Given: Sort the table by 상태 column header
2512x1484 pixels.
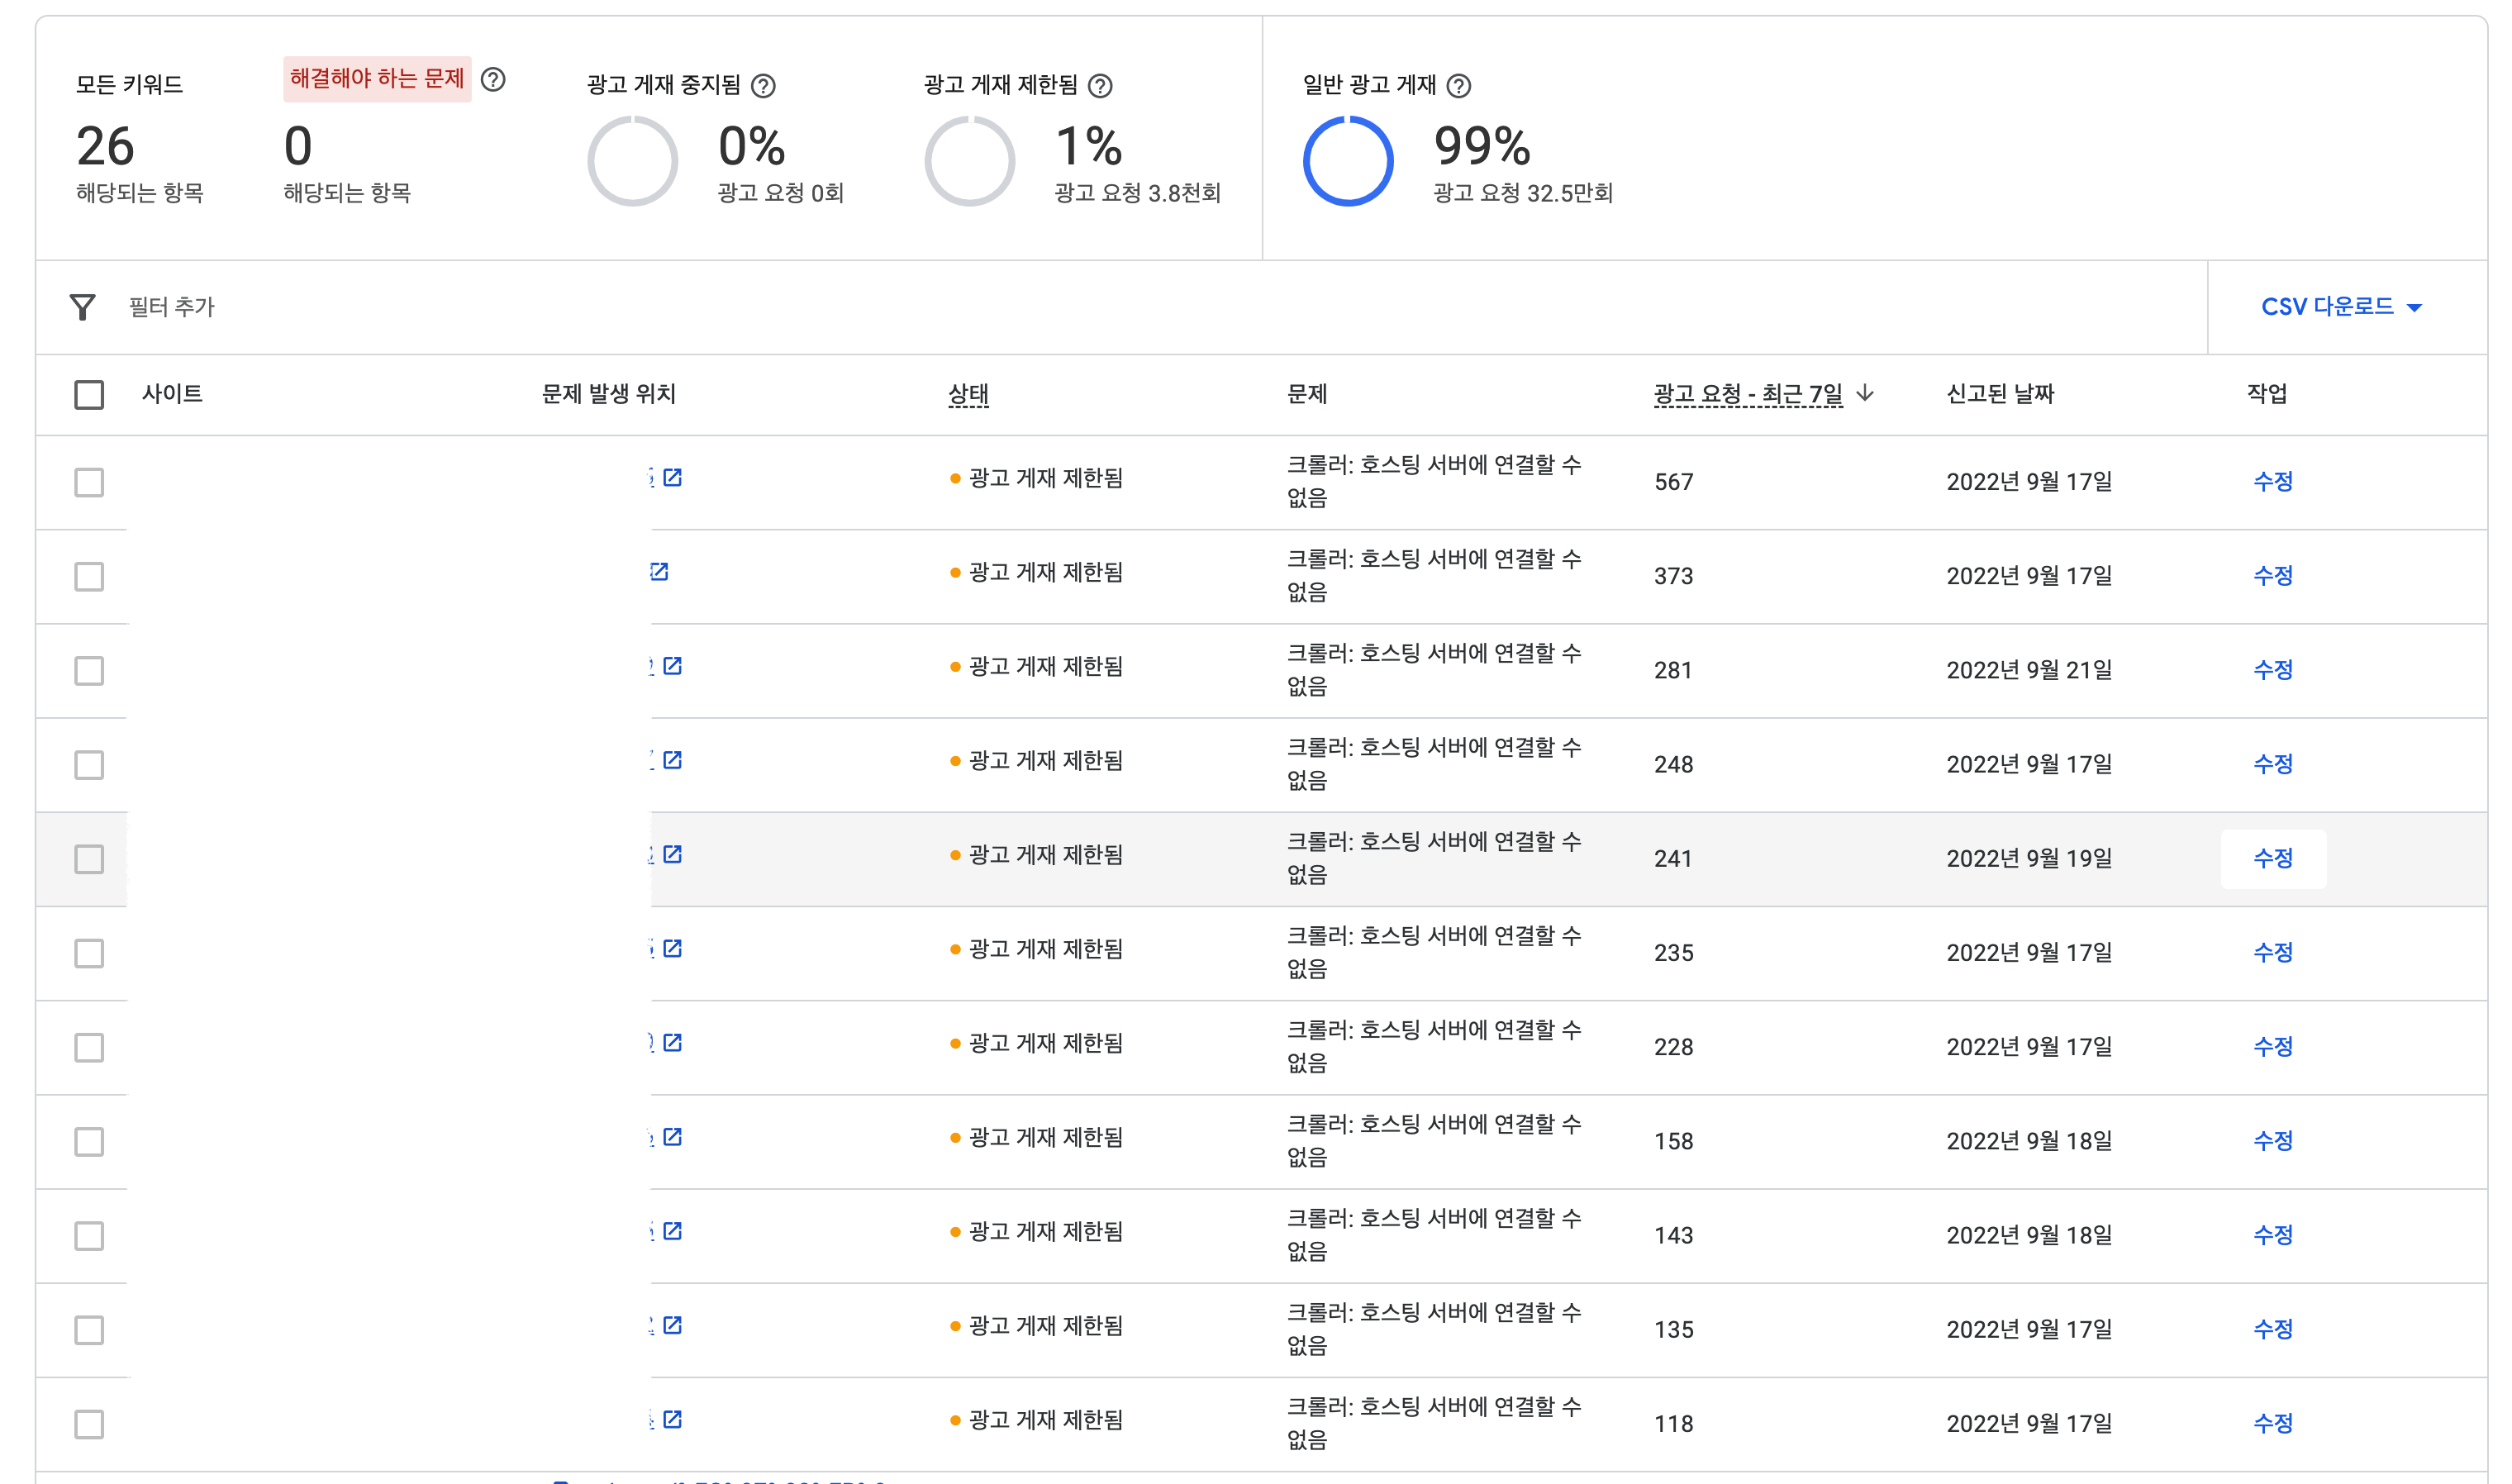Looking at the screenshot, I should tap(967, 394).
